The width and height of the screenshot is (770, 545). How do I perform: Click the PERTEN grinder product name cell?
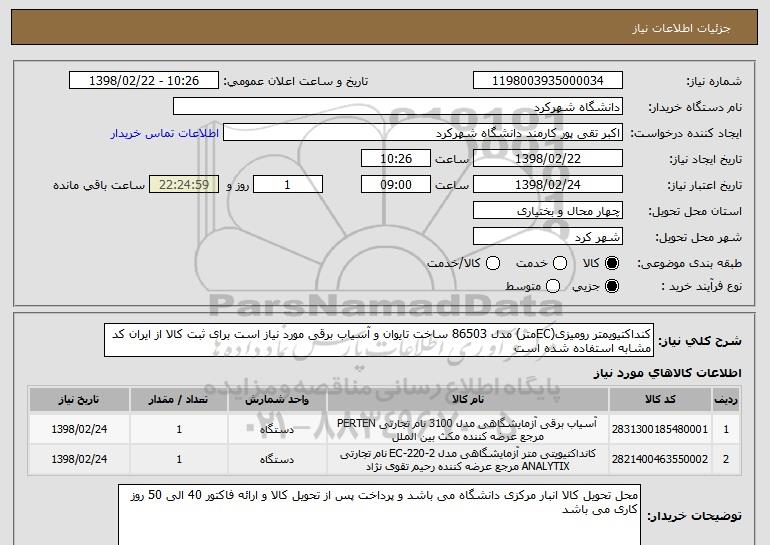(x=468, y=430)
